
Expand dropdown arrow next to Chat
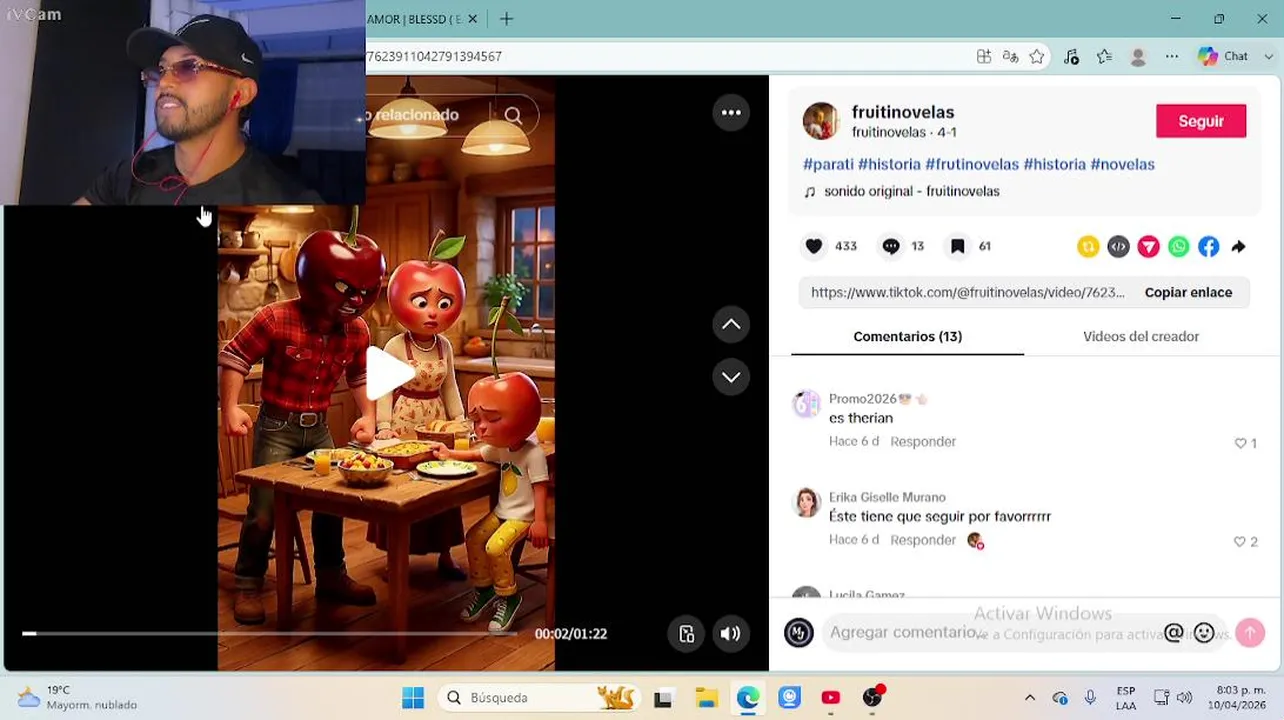[x=1268, y=57]
